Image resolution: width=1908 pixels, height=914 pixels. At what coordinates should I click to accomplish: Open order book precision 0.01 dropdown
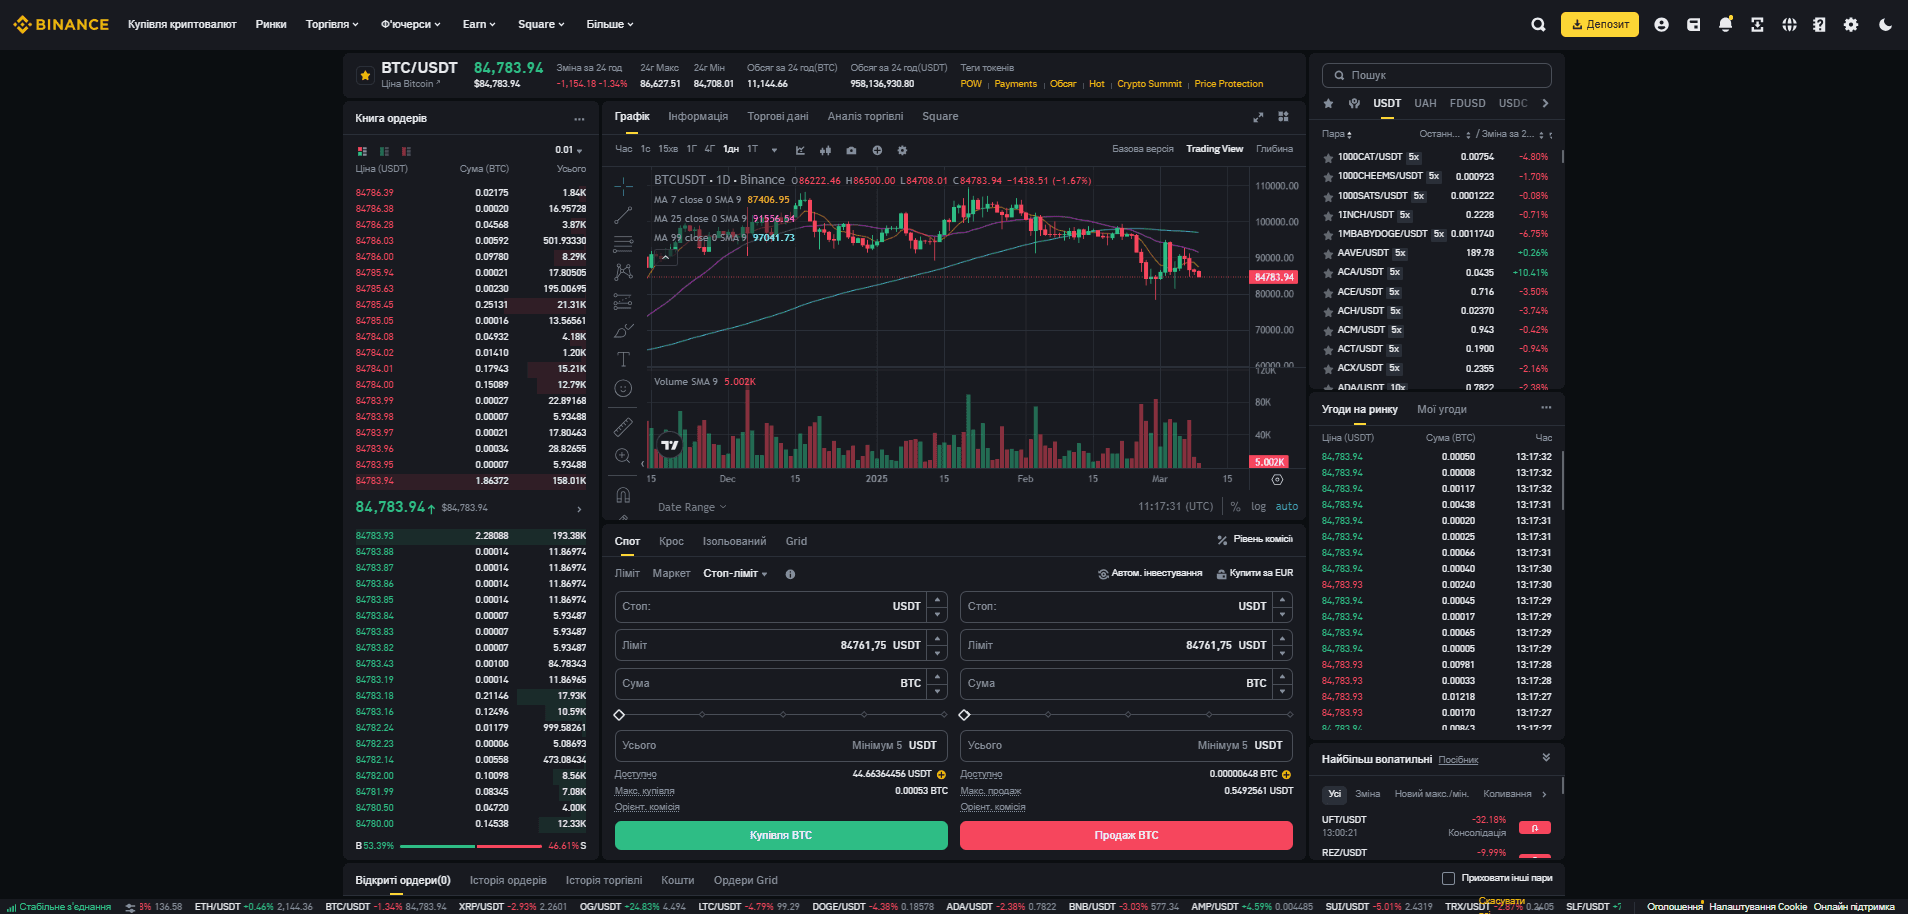569,150
